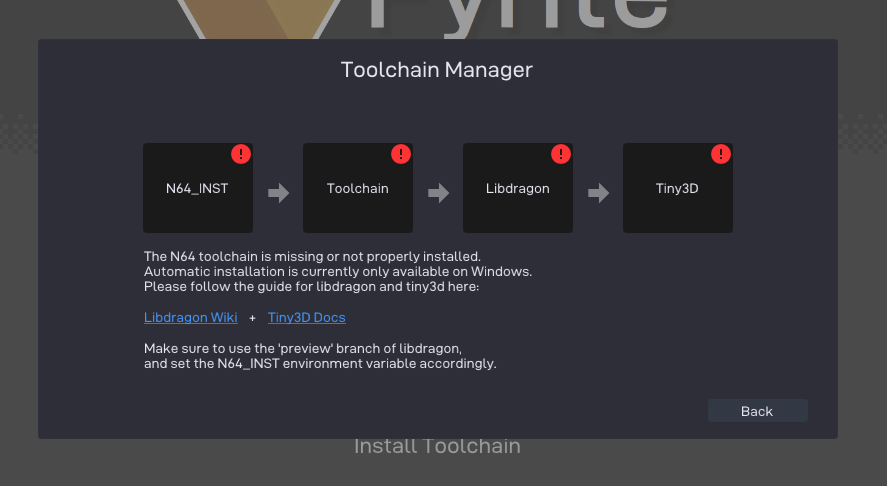Click the red warning icon on Toolchain

point(401,154)
